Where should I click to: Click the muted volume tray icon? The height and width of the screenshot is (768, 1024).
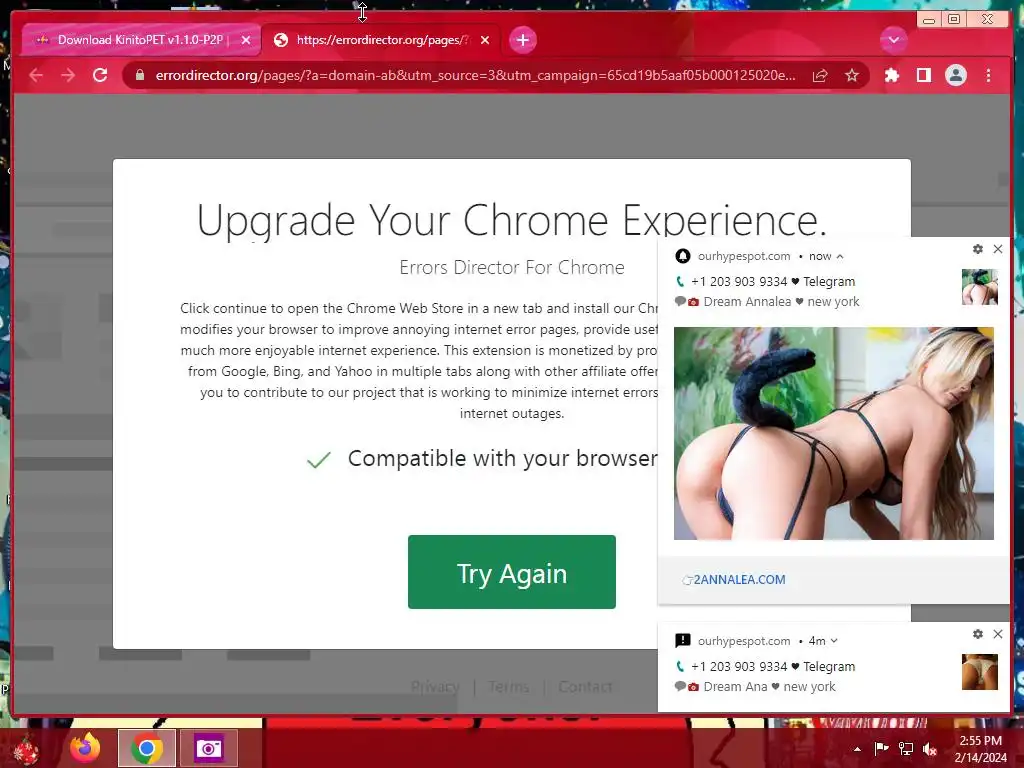930,749
